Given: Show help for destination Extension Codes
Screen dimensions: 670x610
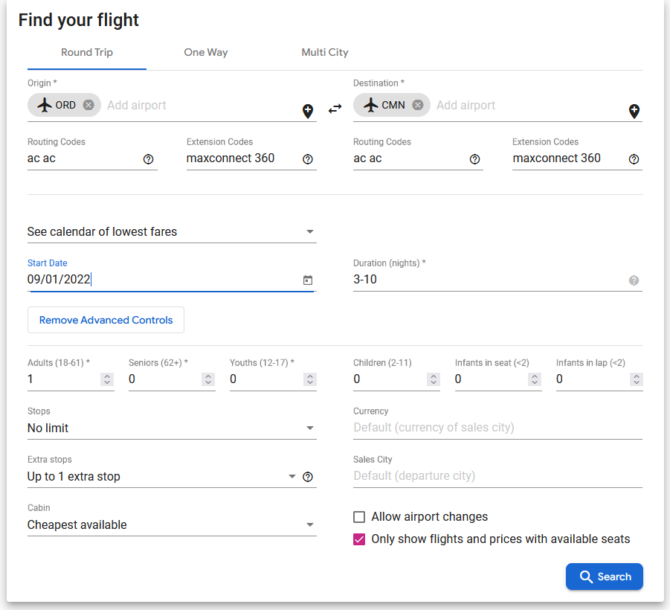Looking at the screenshot, I should pyautogui.click(x=634, y=159).
